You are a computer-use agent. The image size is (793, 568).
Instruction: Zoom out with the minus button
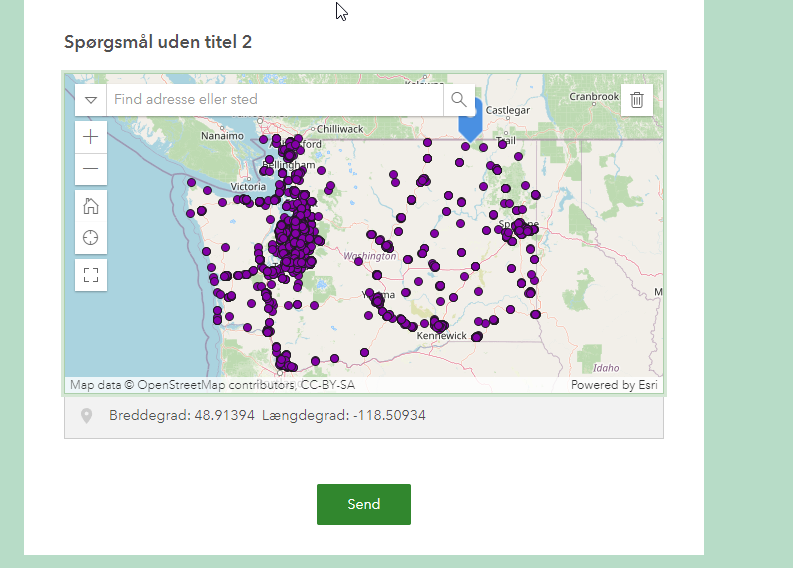[91, 169]
